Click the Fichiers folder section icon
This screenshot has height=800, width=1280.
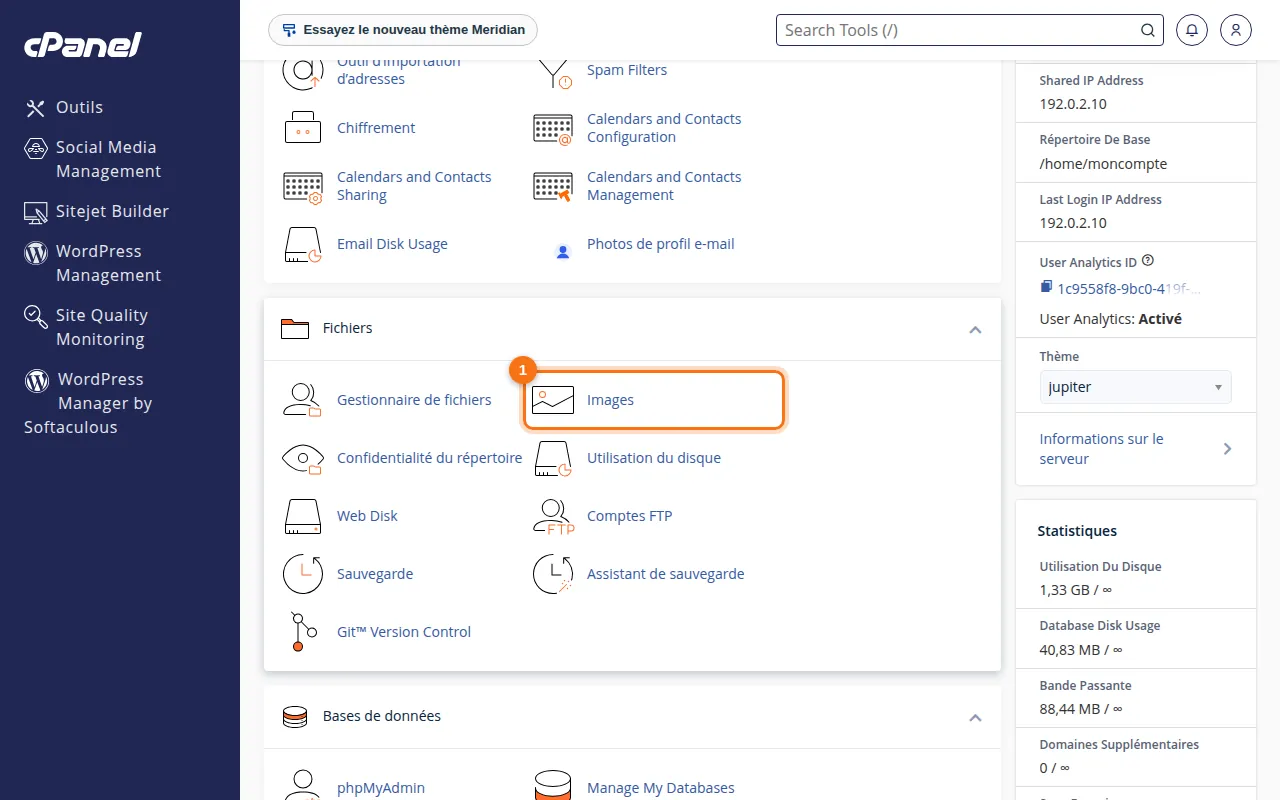pyautogui.click(x=295, y=329)
